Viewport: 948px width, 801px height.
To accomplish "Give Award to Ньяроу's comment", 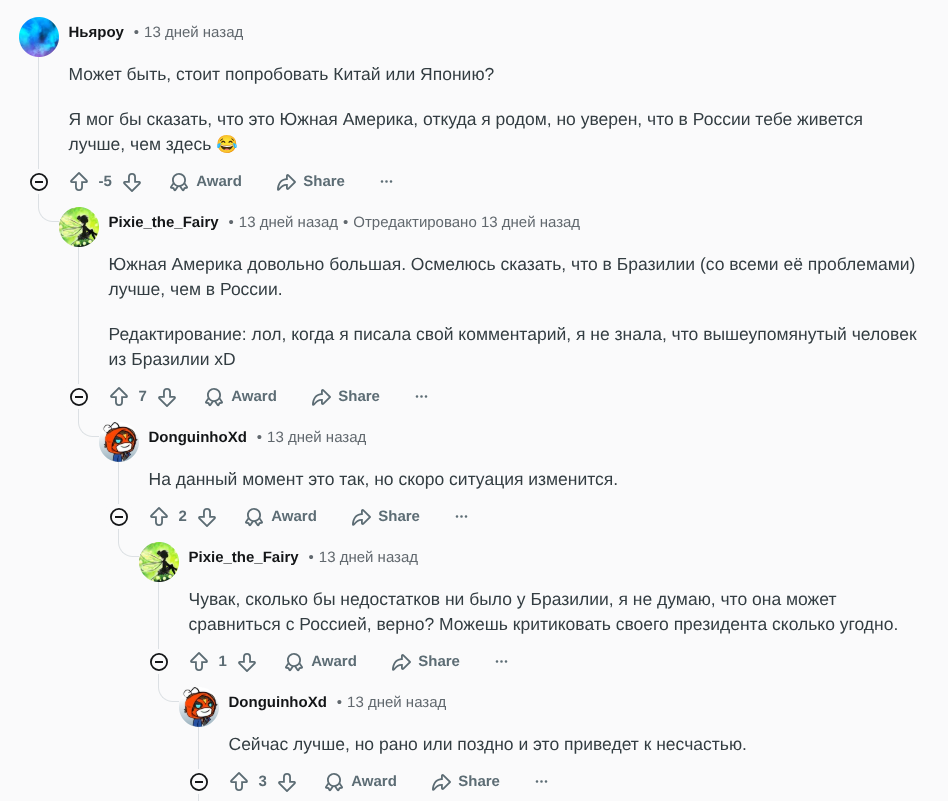I will (x=206, y=181).
